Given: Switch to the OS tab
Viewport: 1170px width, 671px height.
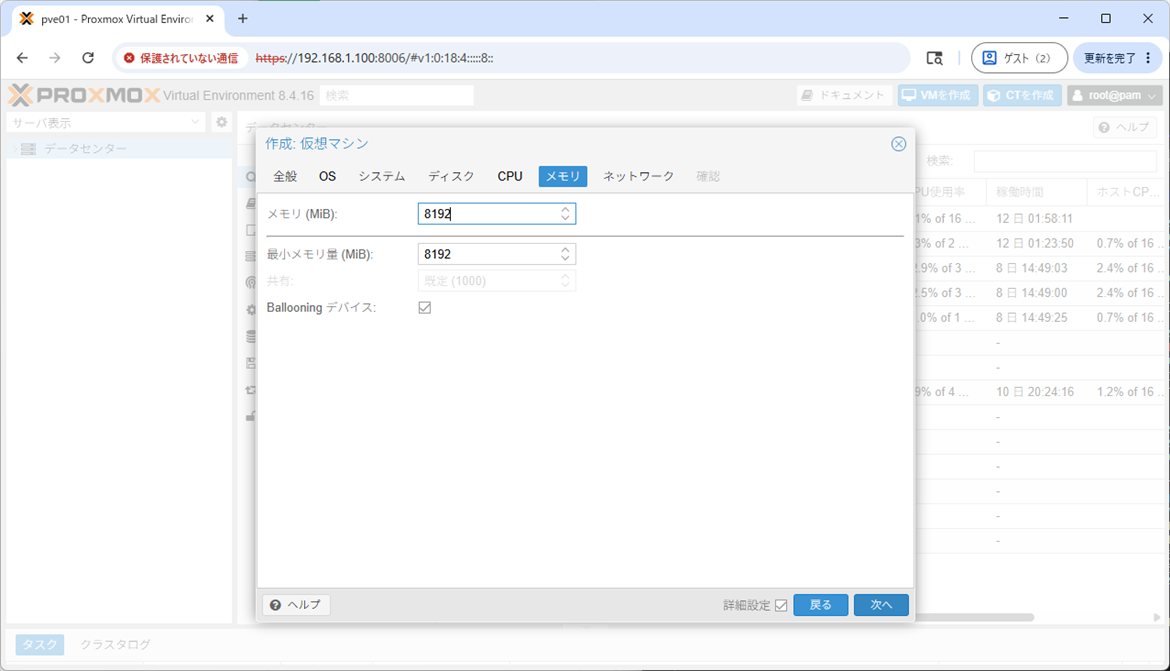Looking at the screenshot, I should pos(328,176).
